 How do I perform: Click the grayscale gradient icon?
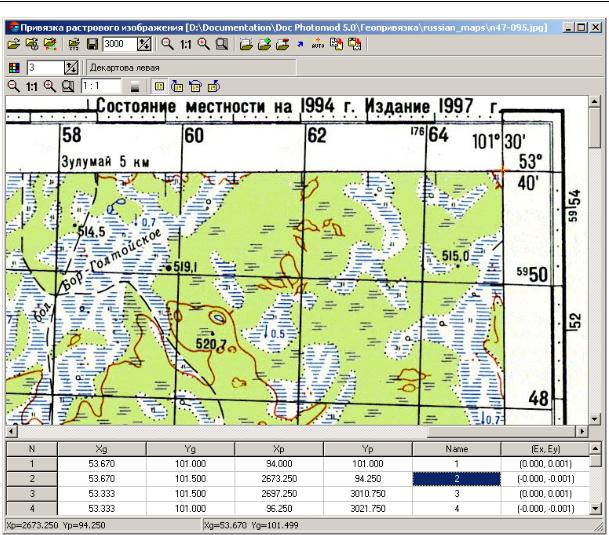[x=135, y=87]
